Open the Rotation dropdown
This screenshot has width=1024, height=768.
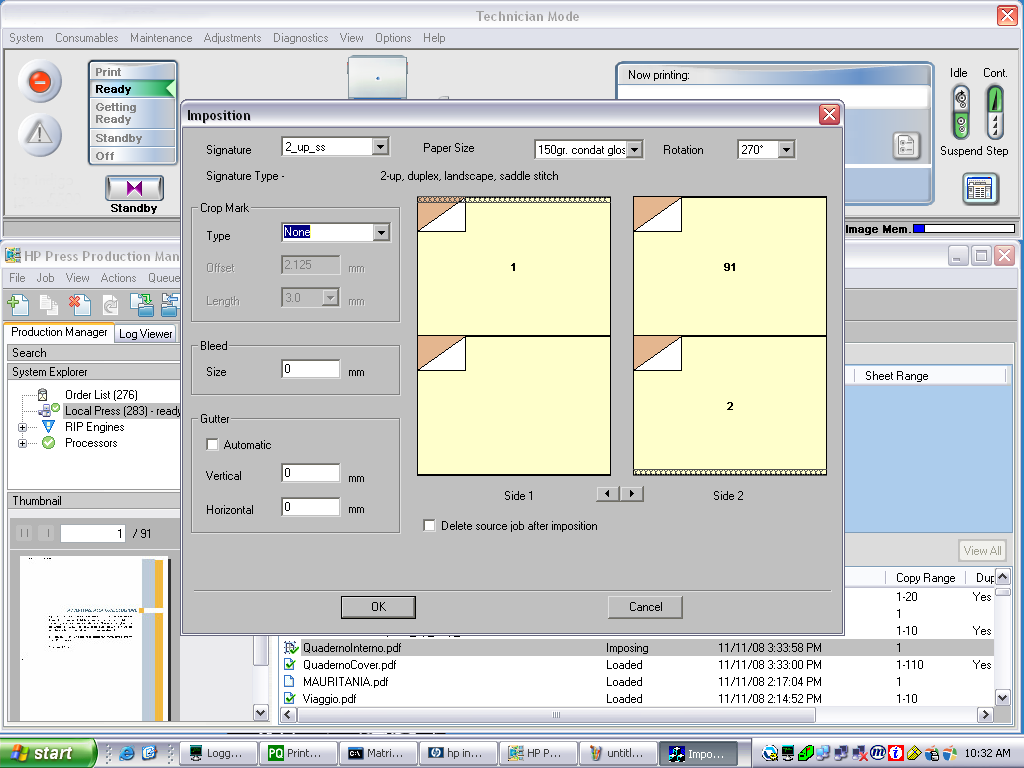786,150
